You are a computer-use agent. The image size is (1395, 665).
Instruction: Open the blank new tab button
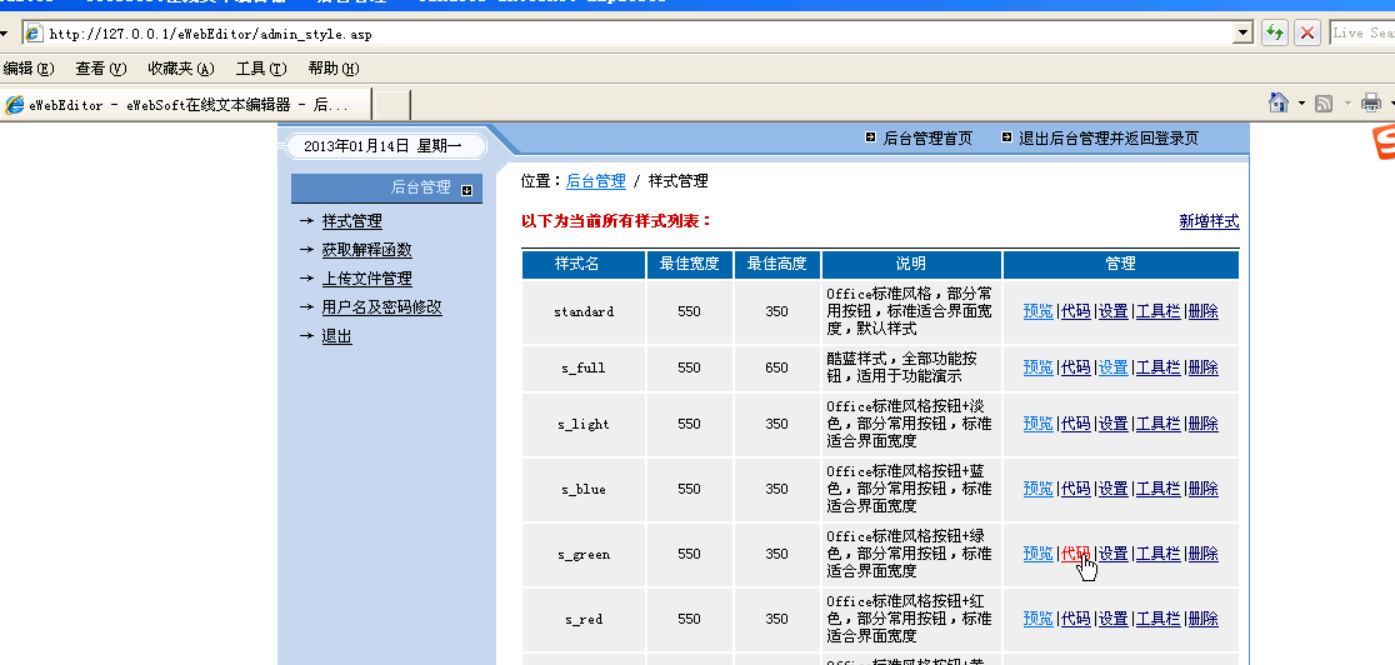[x=391, y=105]
